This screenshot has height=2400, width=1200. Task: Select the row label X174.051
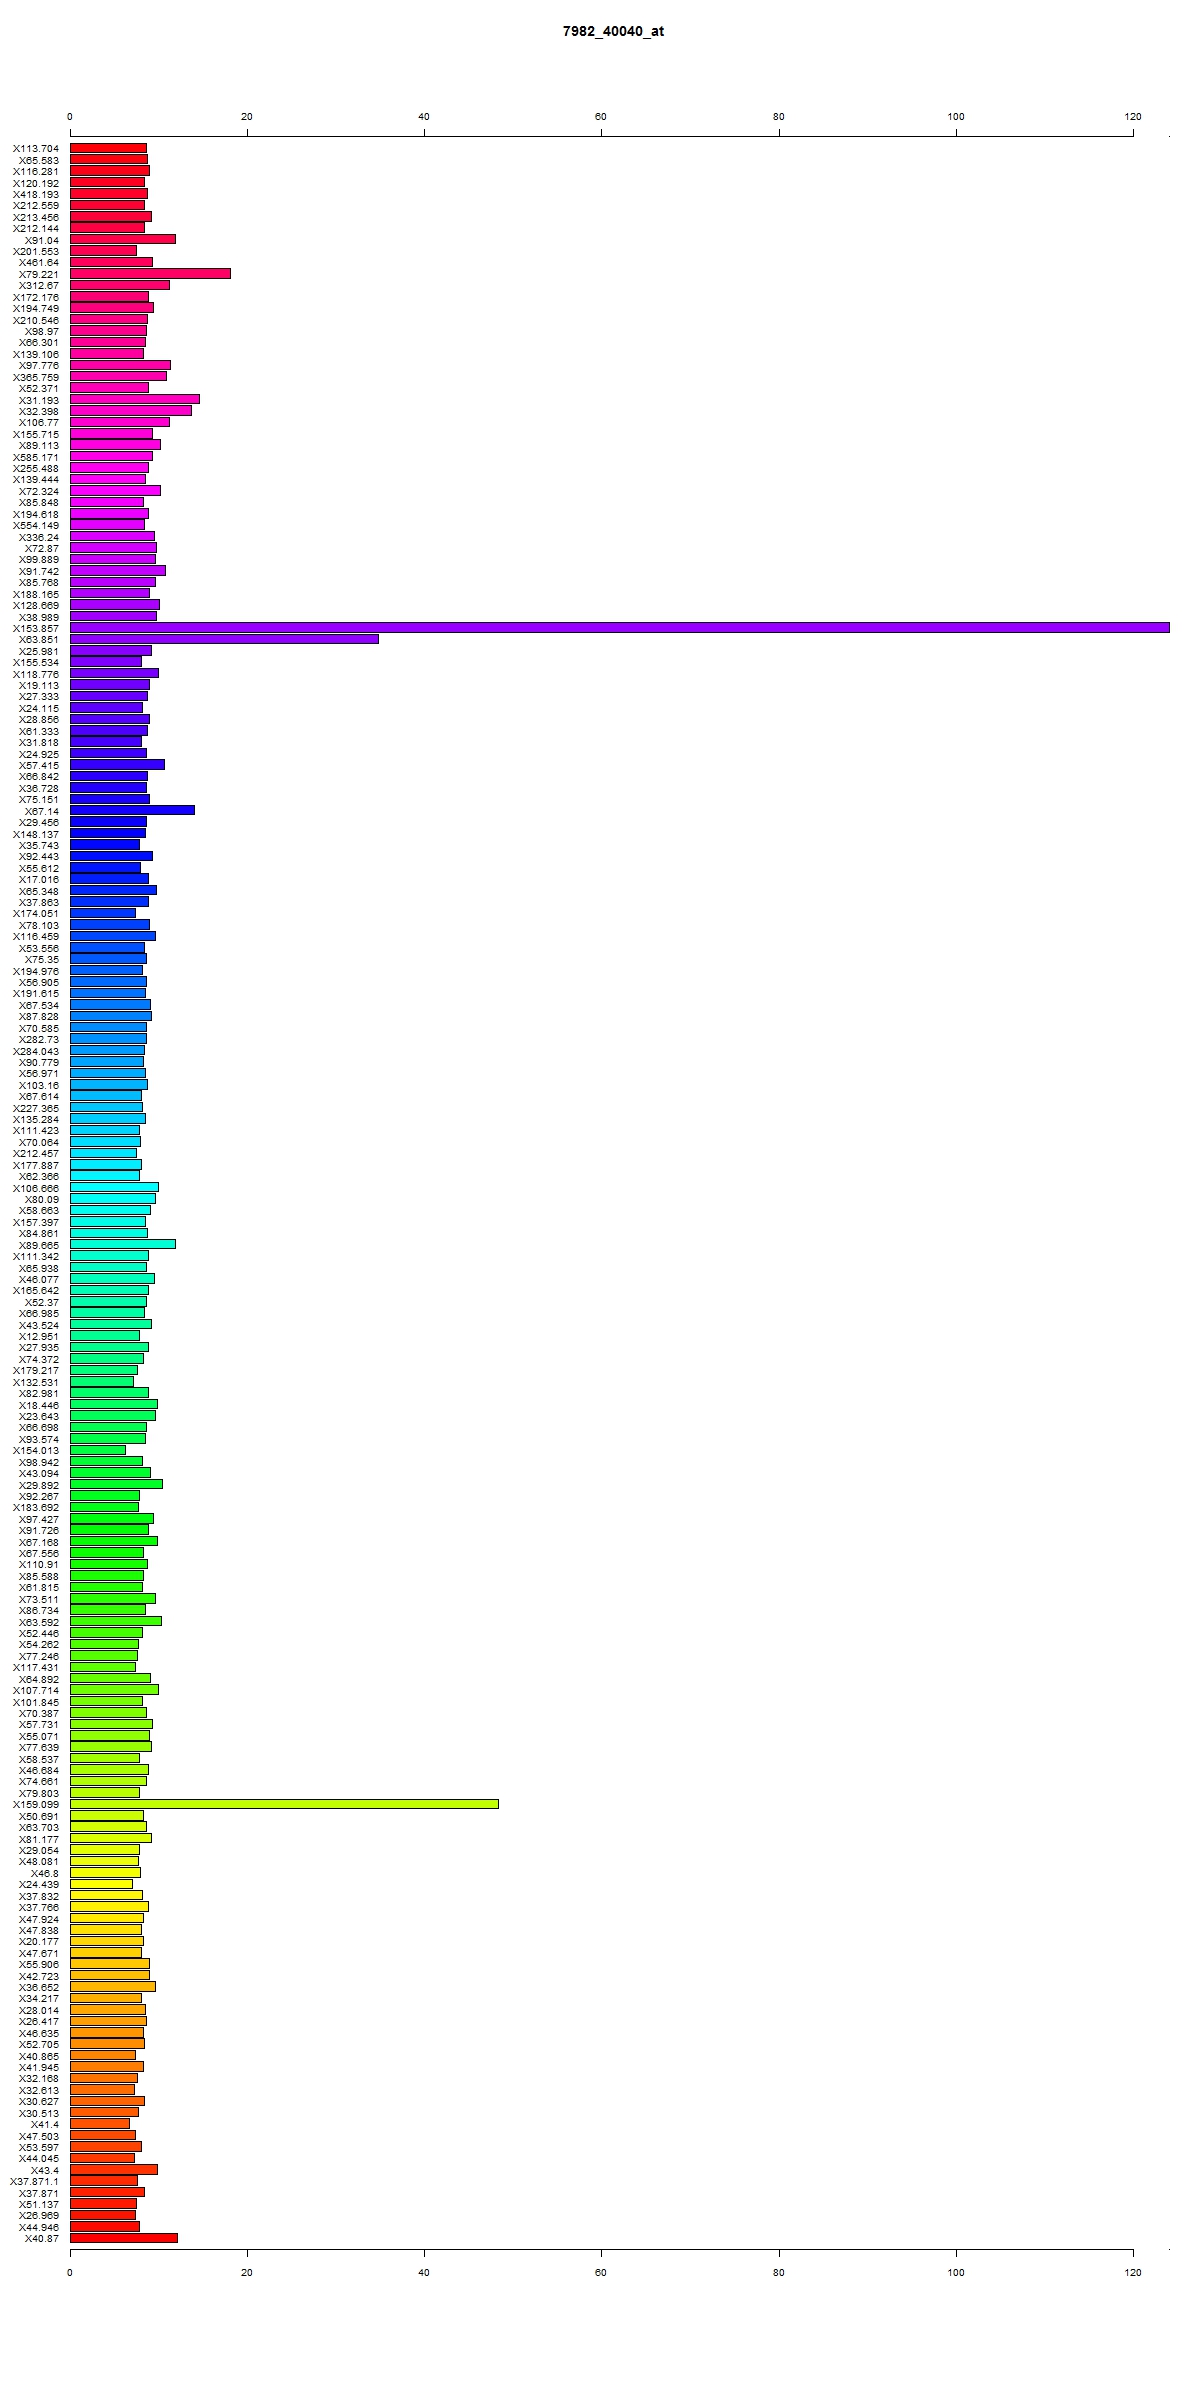pos(36,914)
